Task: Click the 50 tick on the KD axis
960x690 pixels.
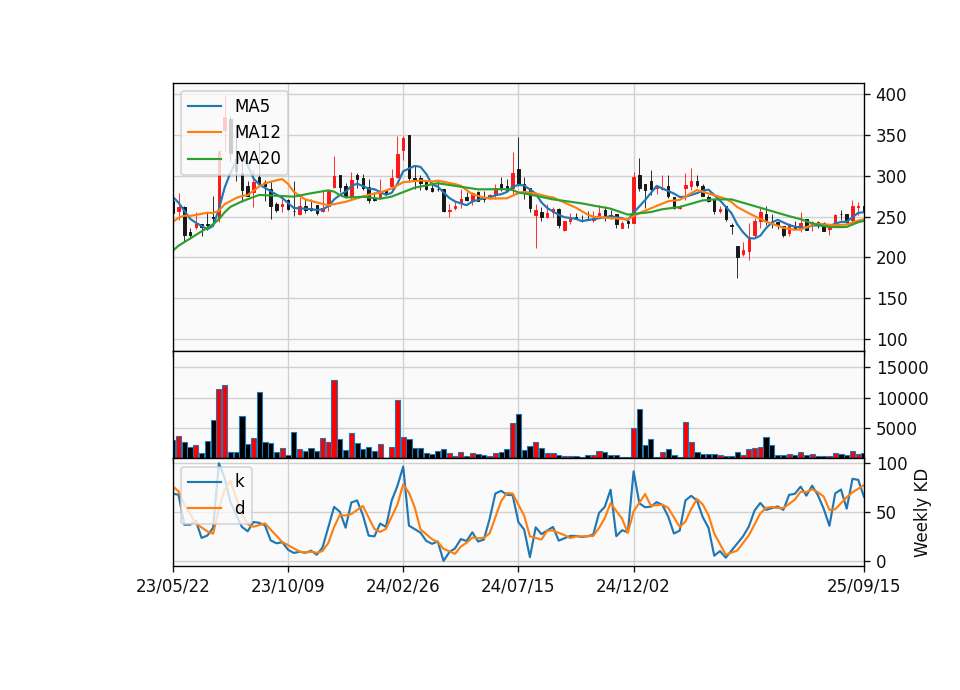Action: tap(886, 513)
